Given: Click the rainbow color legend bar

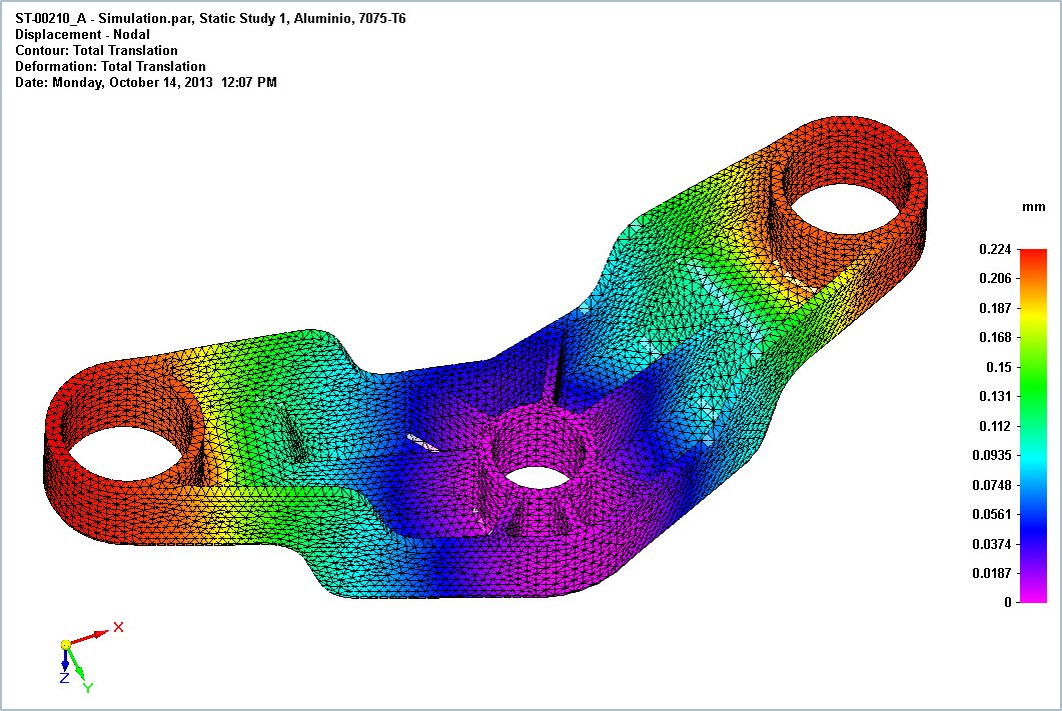Looking at the screenshot, I should click(x=1033, y=426).
